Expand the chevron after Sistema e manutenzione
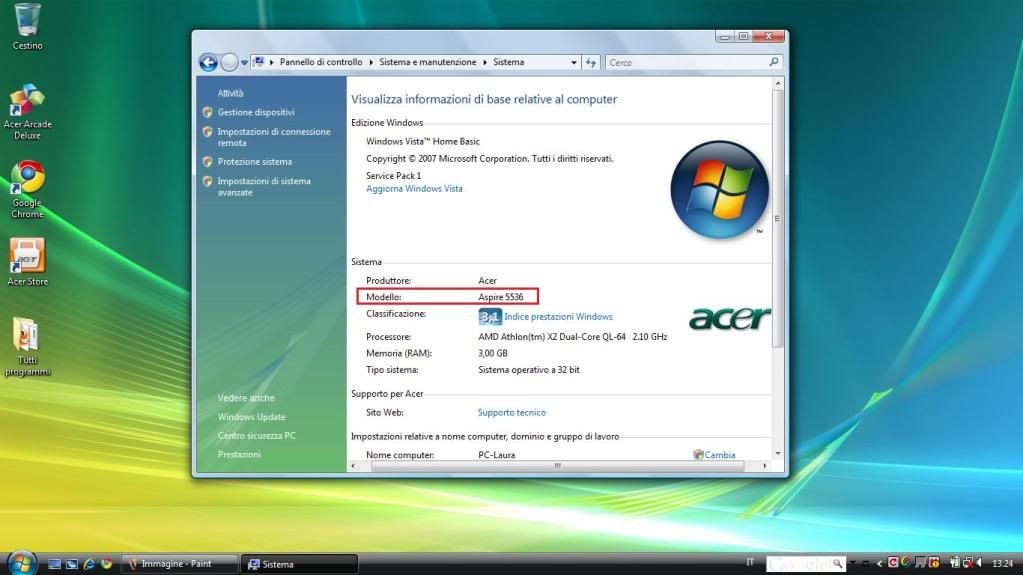The width and height of the screenshot is (1023, 575). point(485,62)
